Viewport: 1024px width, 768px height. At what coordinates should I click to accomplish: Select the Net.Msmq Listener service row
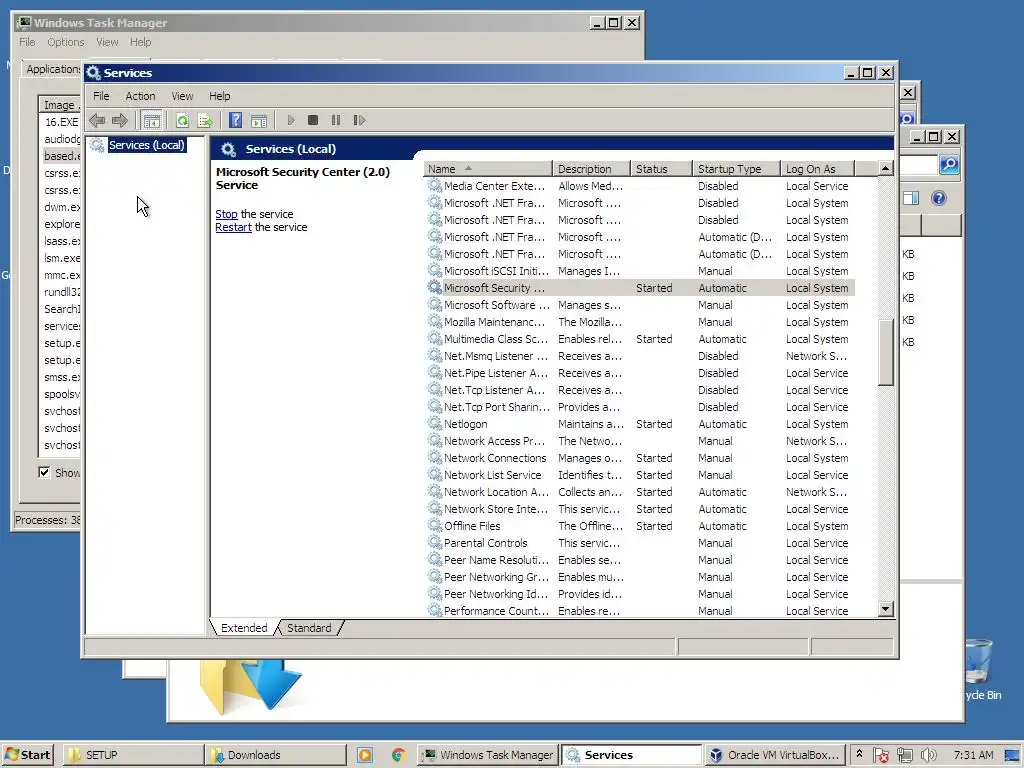(x=639, y=356)
